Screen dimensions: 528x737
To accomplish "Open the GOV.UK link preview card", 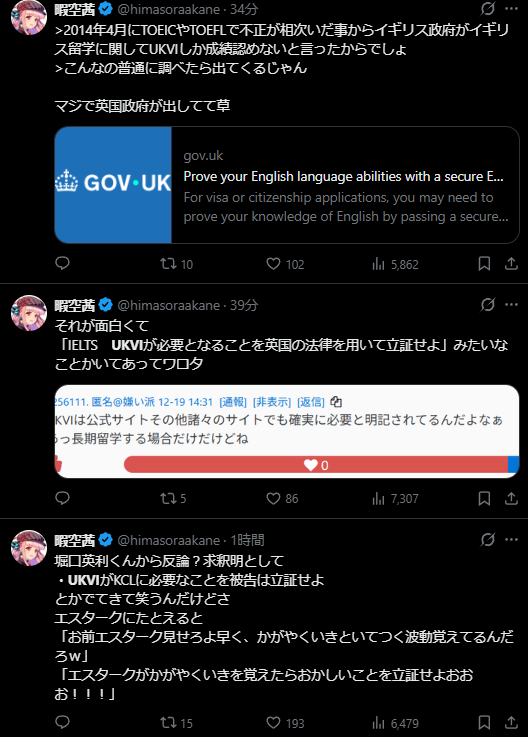I will coord(287,185).
